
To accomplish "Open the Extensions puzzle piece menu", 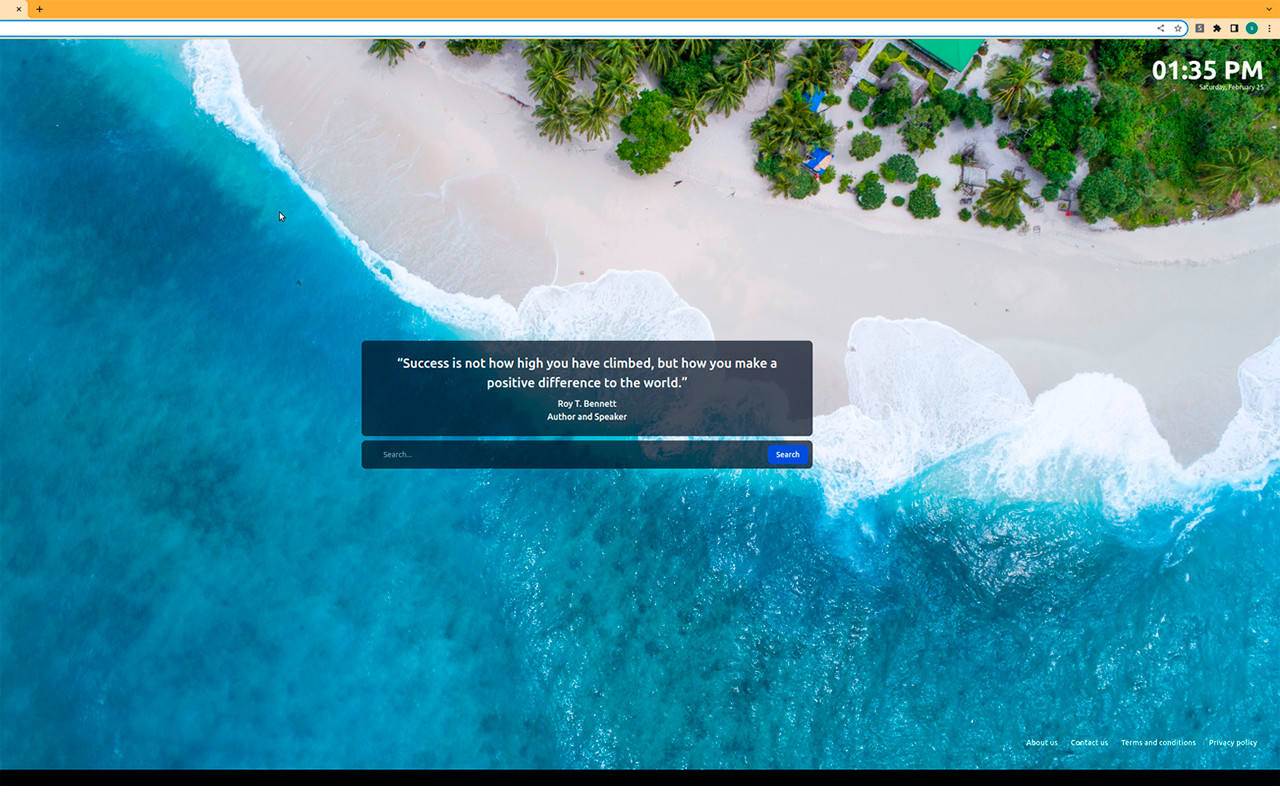I will tap(1217, 28).
